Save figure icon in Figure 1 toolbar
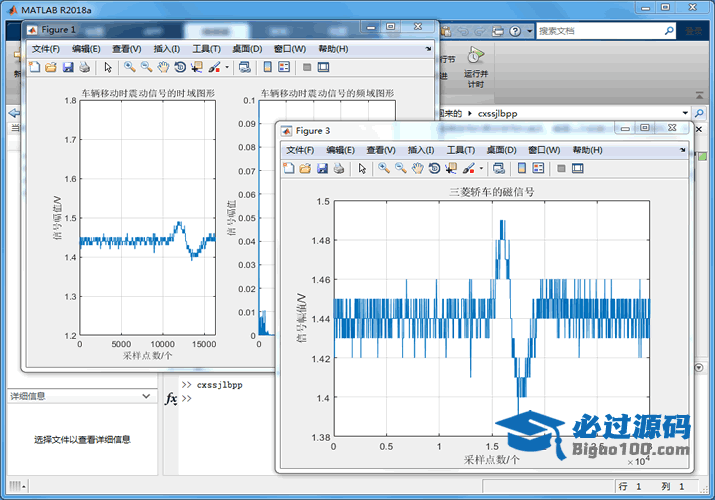Viewport: 715px width, 500px height. click(x=68, y=67)
